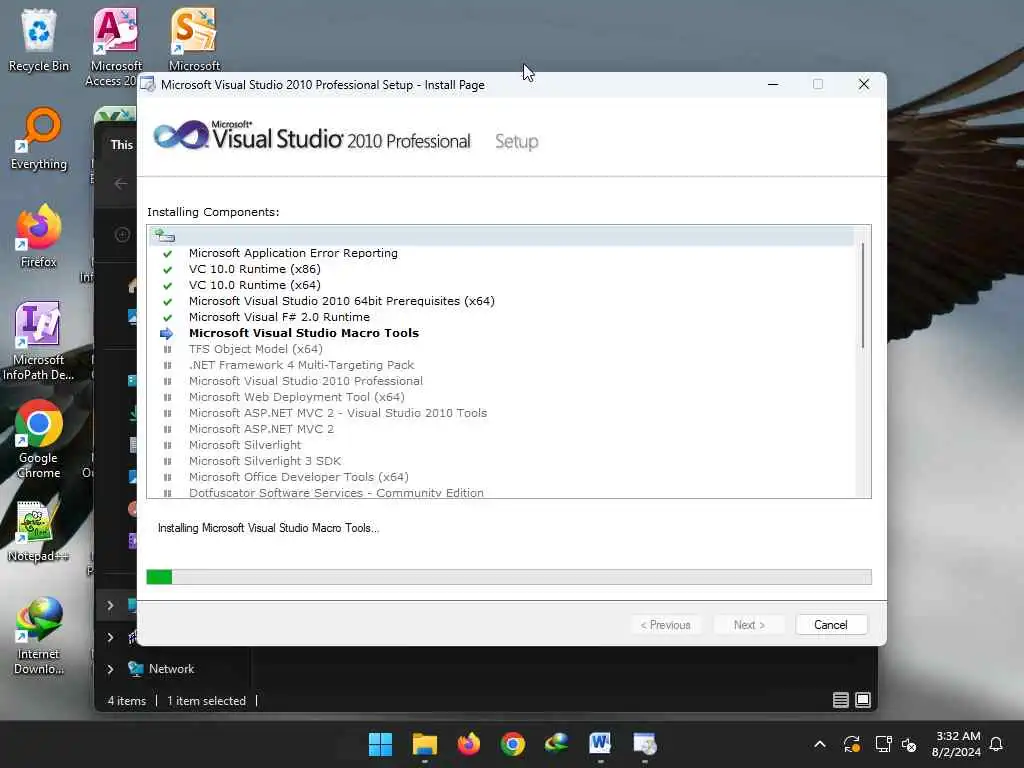Screen dimensions: 1024x768
Task: Open the Everything search desktop shortcut
Action: (39, 139)
